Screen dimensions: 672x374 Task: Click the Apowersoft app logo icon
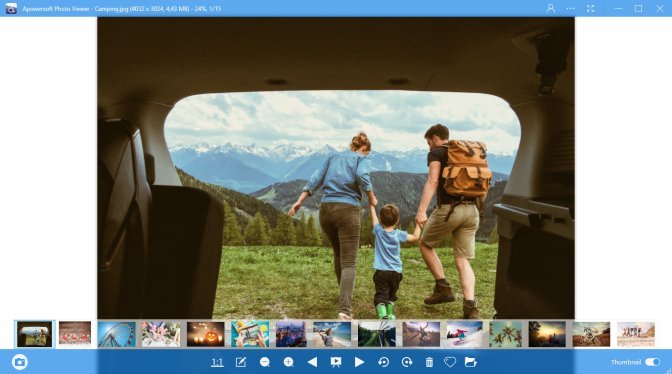(x=11, y=8)
